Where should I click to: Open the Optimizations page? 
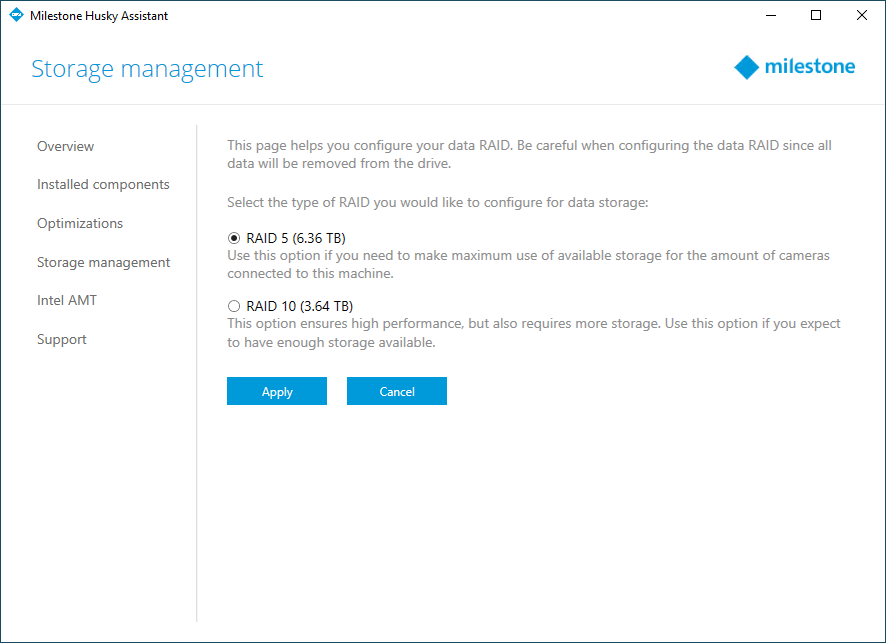point(80,223)
